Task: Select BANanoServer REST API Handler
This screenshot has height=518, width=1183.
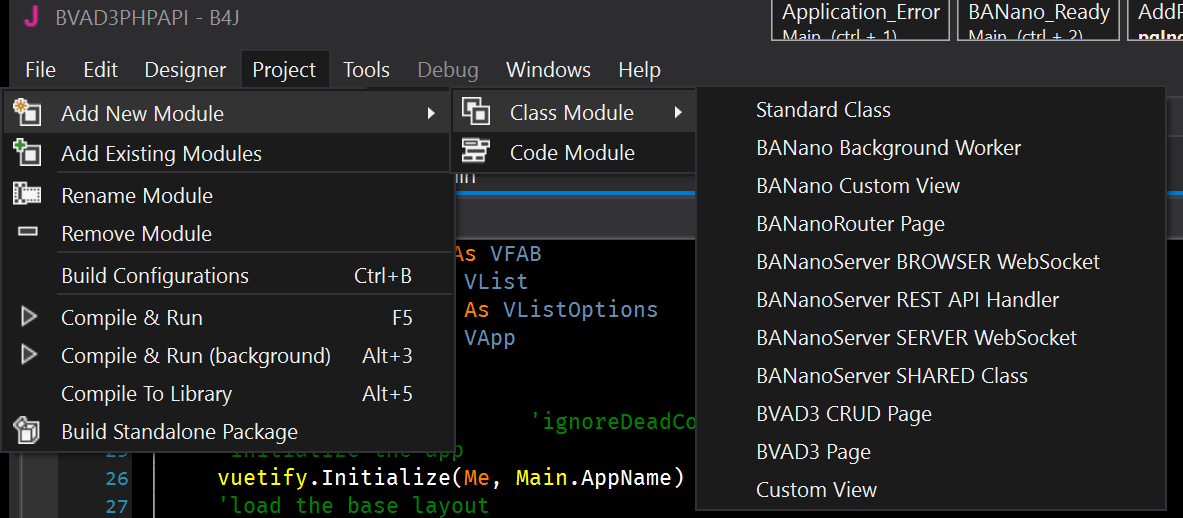Action: (907, 300)
